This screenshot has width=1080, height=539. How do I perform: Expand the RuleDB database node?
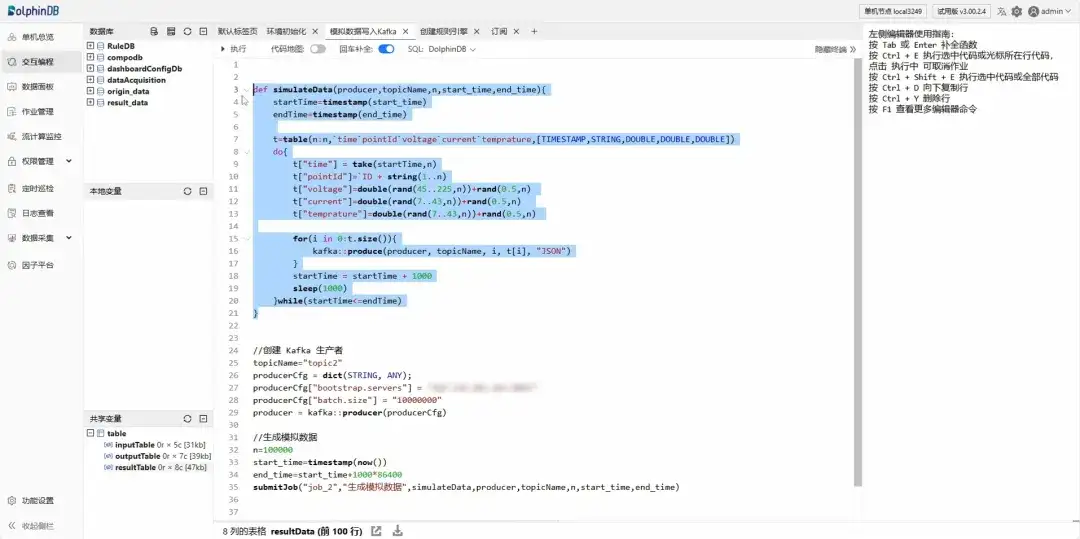[90, 45]
